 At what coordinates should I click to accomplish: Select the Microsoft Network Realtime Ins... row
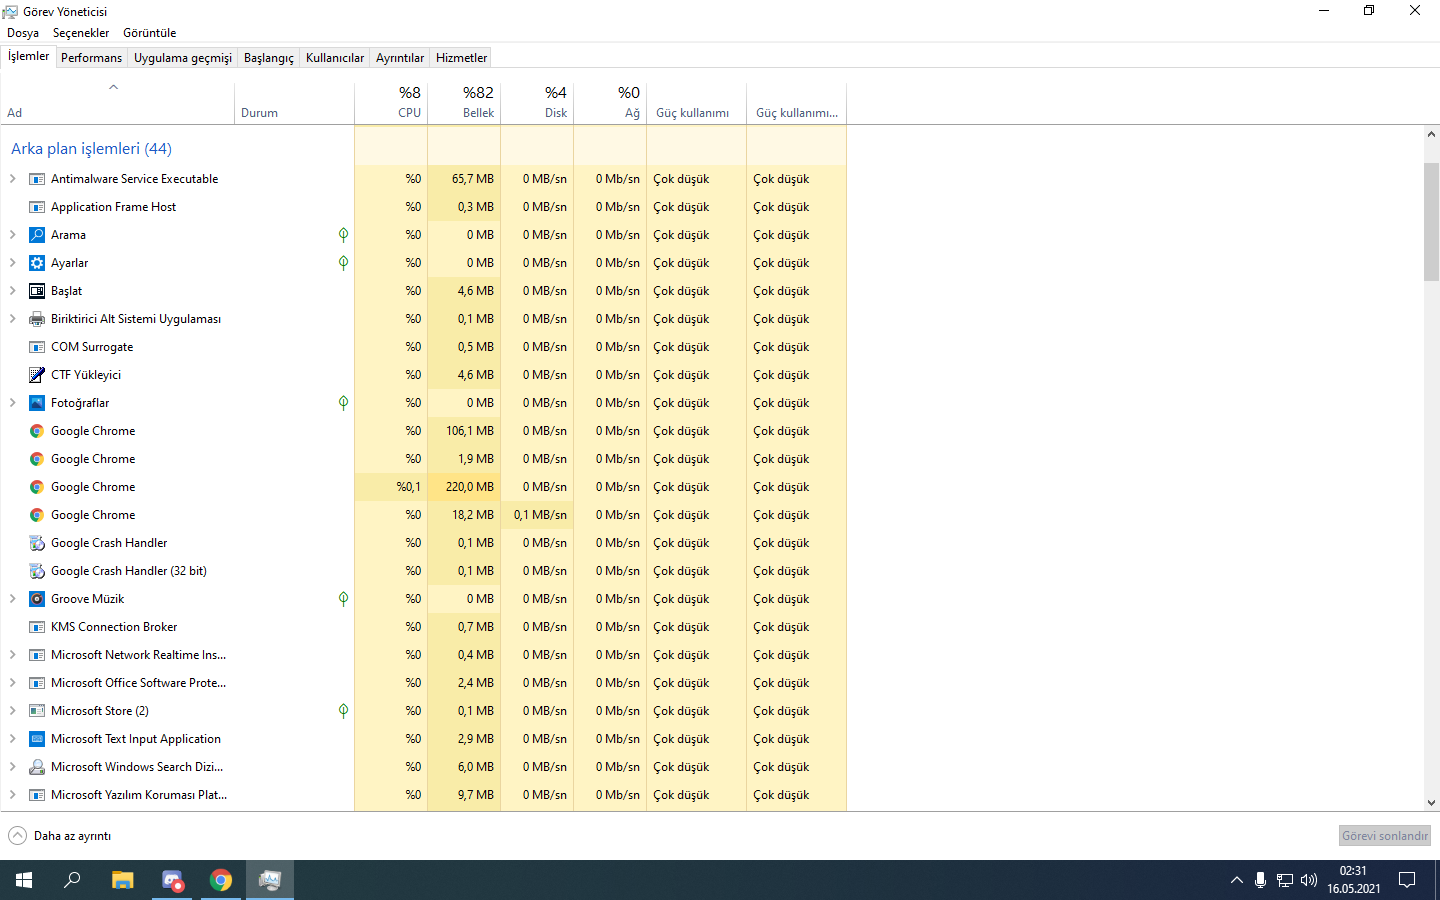(423, 655)
